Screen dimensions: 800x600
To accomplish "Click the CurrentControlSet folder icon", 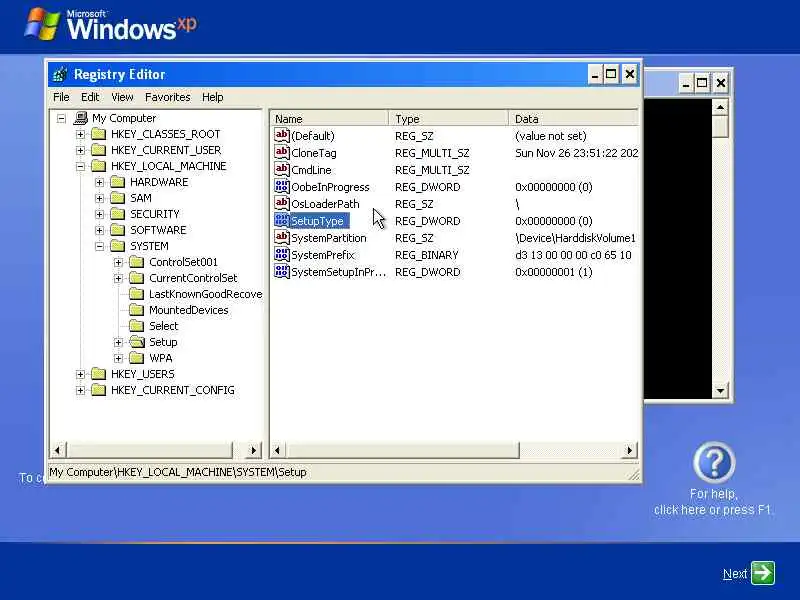I will pyautogui.click(x=137, y=278).
